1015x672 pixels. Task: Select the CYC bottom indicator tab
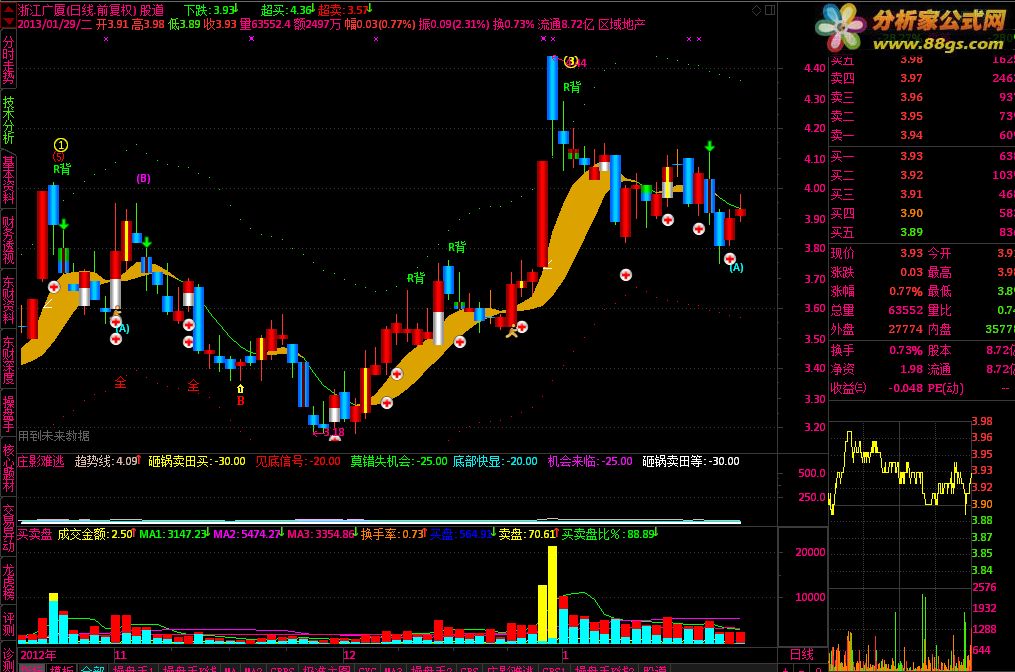pos(366,669)
